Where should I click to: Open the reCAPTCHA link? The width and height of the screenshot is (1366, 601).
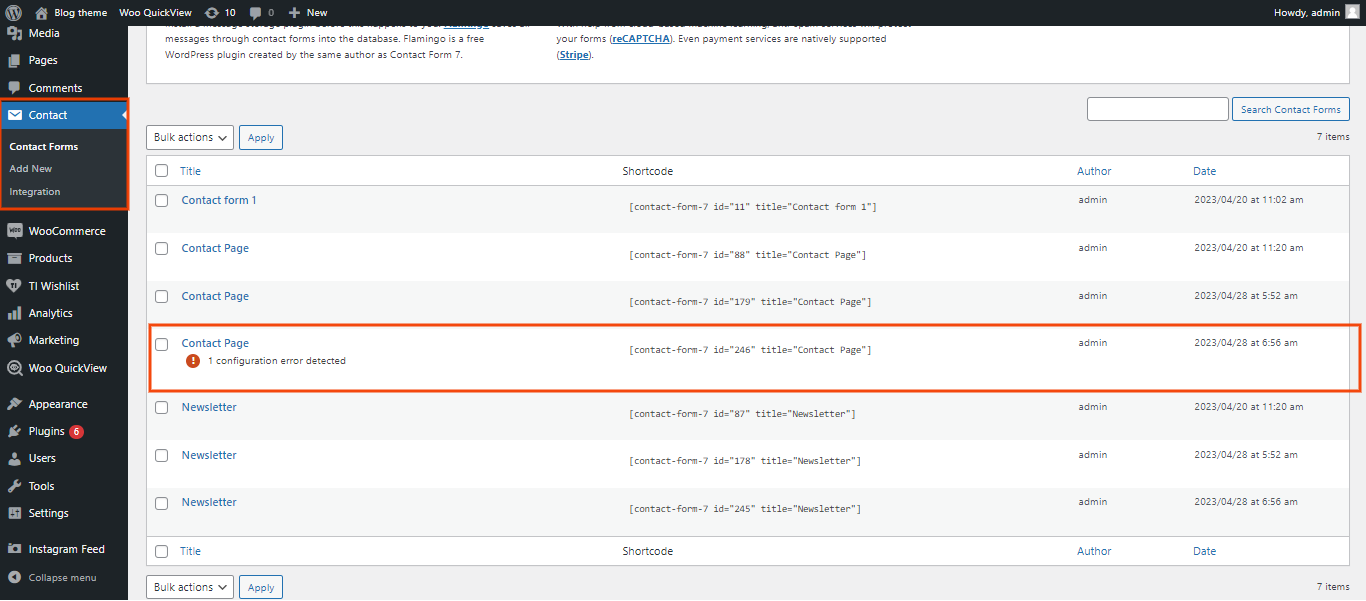(x=641, y=39)
